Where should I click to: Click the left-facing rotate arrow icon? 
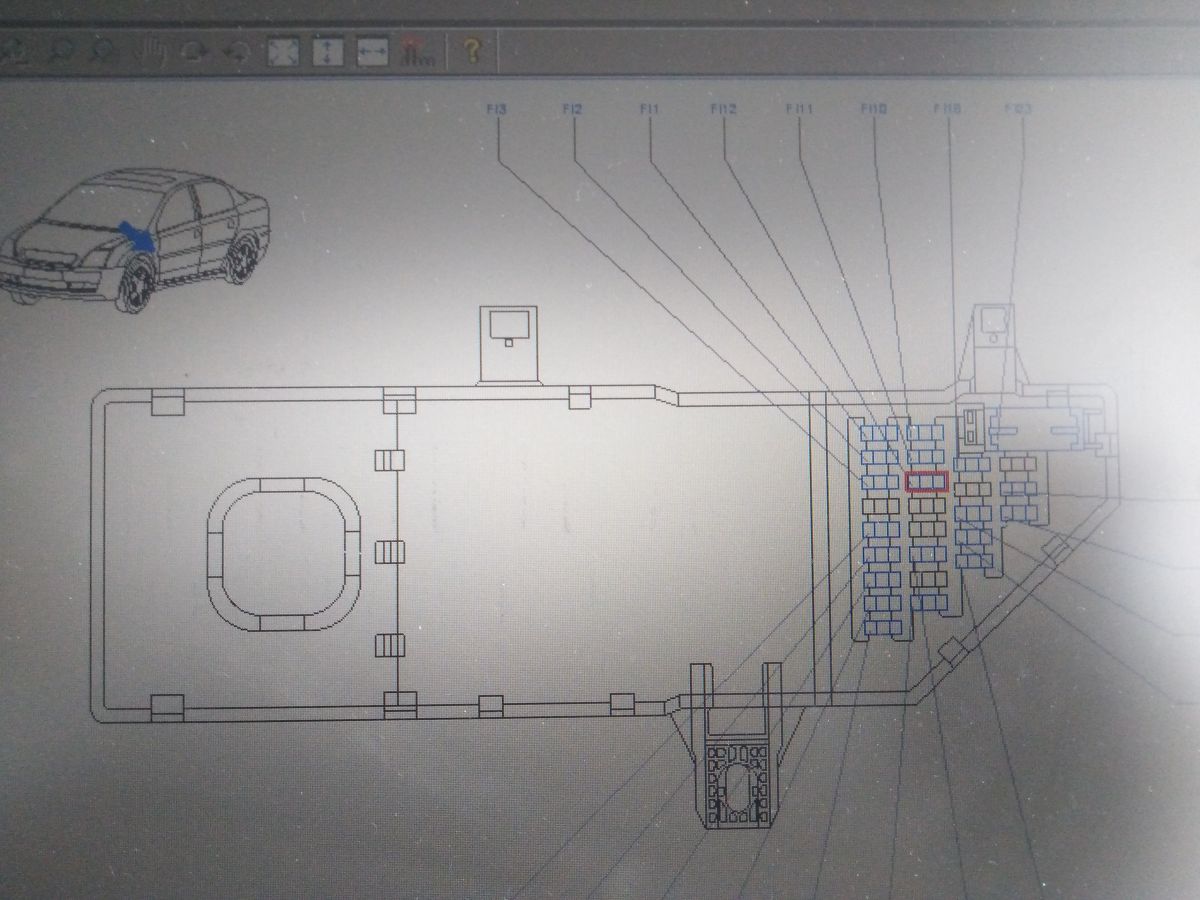[236, 53]
